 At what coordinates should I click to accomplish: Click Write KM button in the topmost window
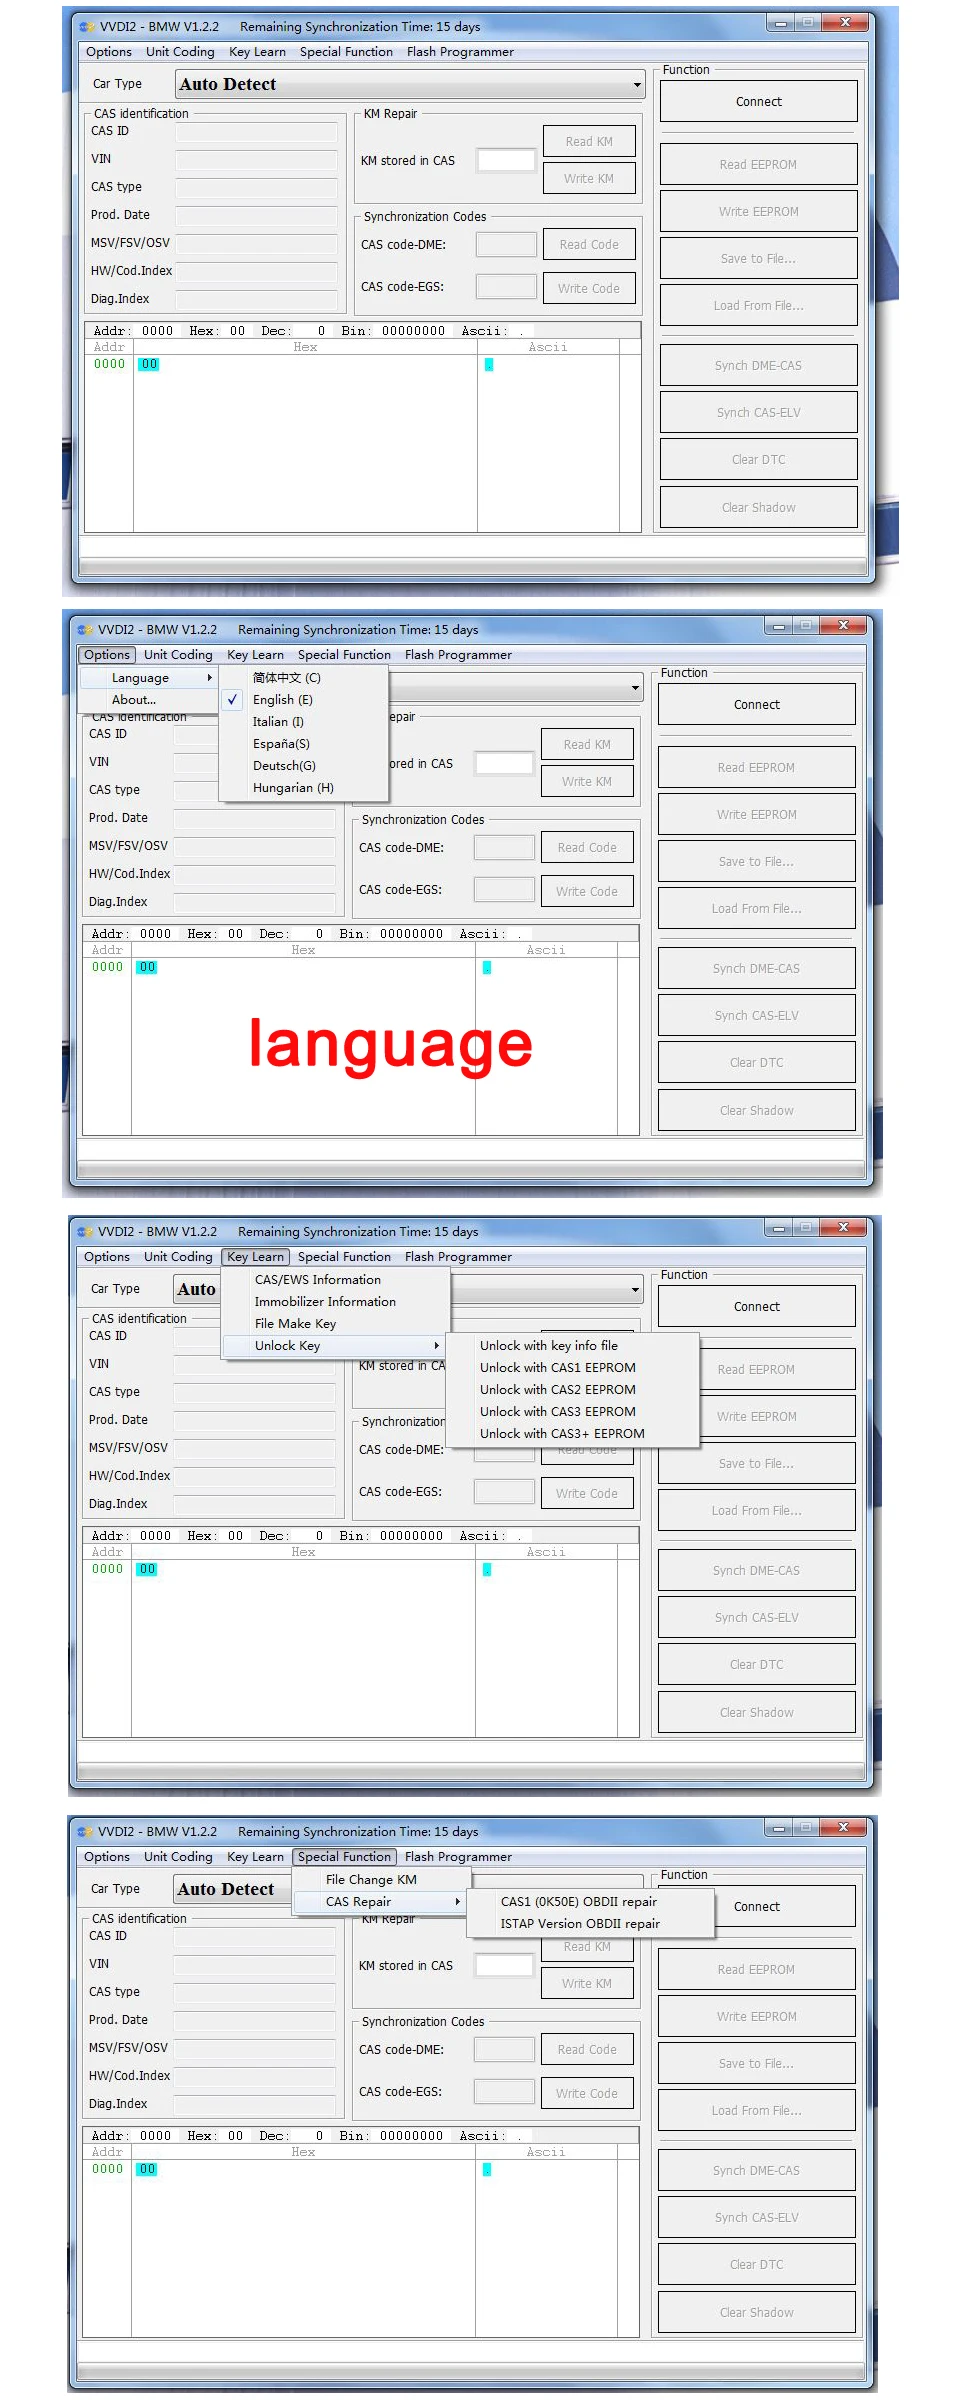click(x=589, y=179)
